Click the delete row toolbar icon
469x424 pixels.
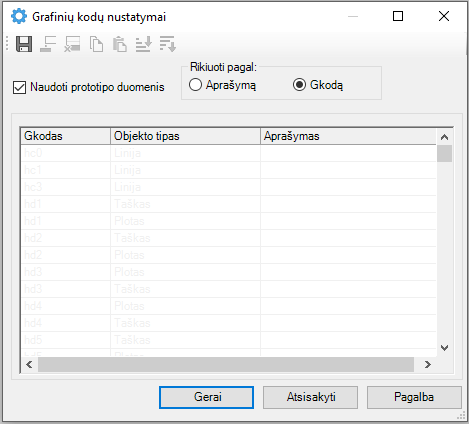coord(72,44)
